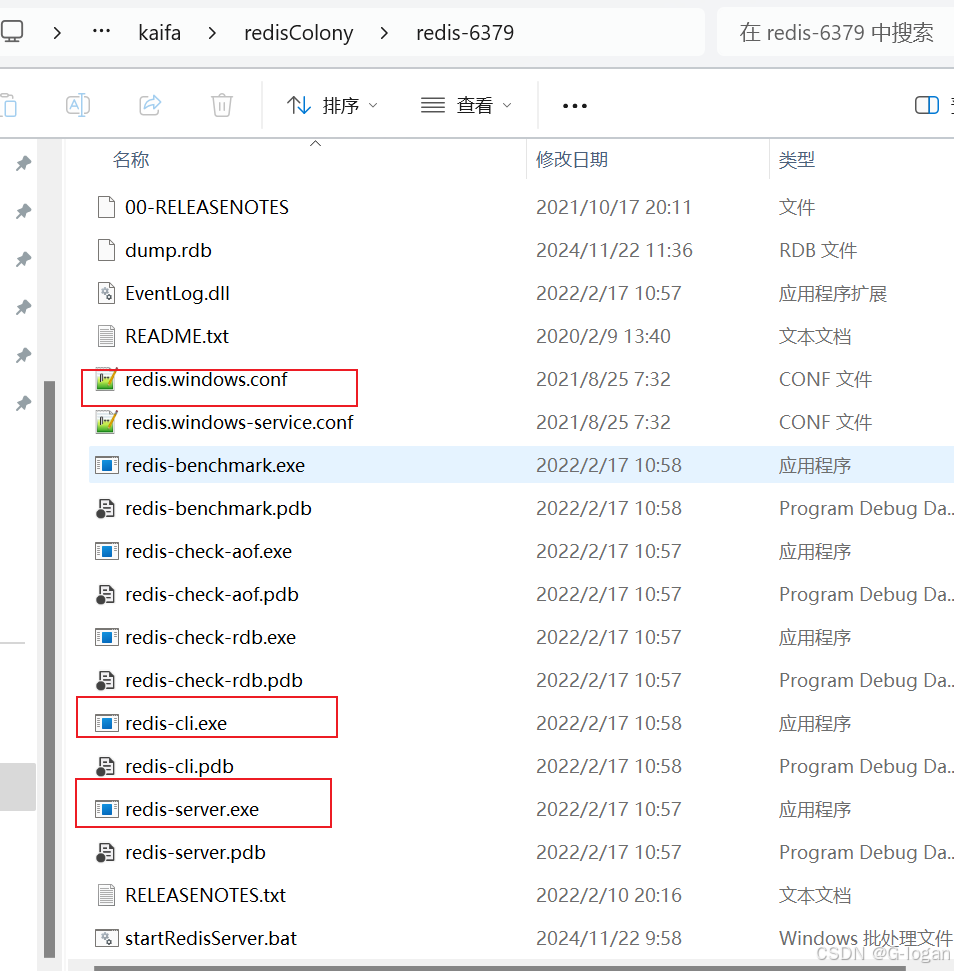Select file name README.txt
The height and width of the screenshot is (971, 954).
pos(177,336)
